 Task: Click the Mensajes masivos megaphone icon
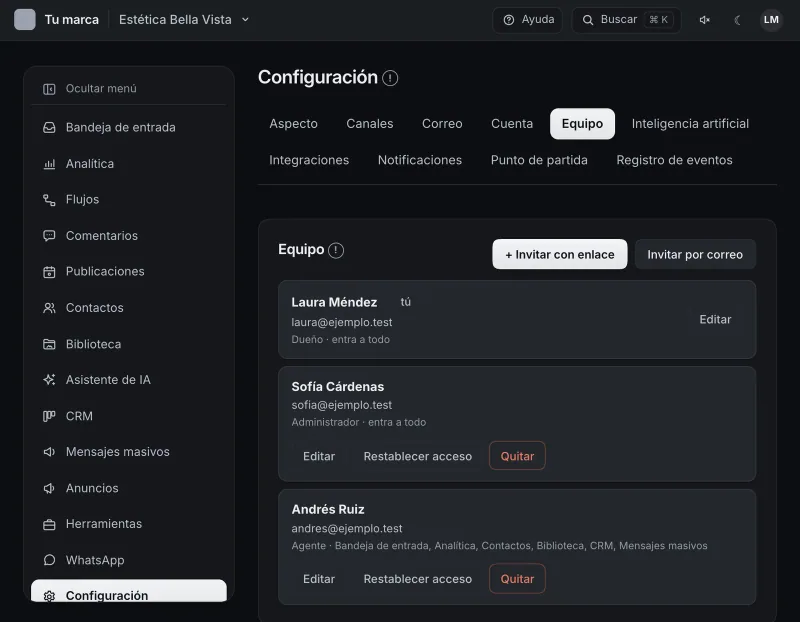click(49, 452)
